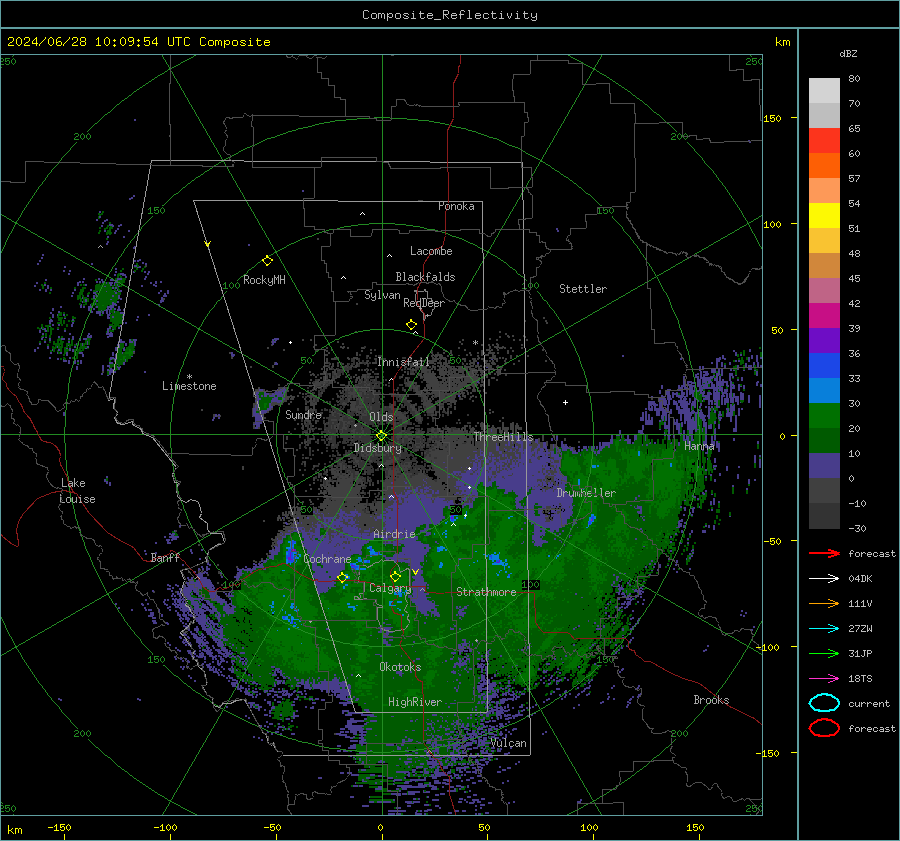Click the 10 dBZ slate-blue swatch
900x841 pixels.
click(x=824, y=466)
